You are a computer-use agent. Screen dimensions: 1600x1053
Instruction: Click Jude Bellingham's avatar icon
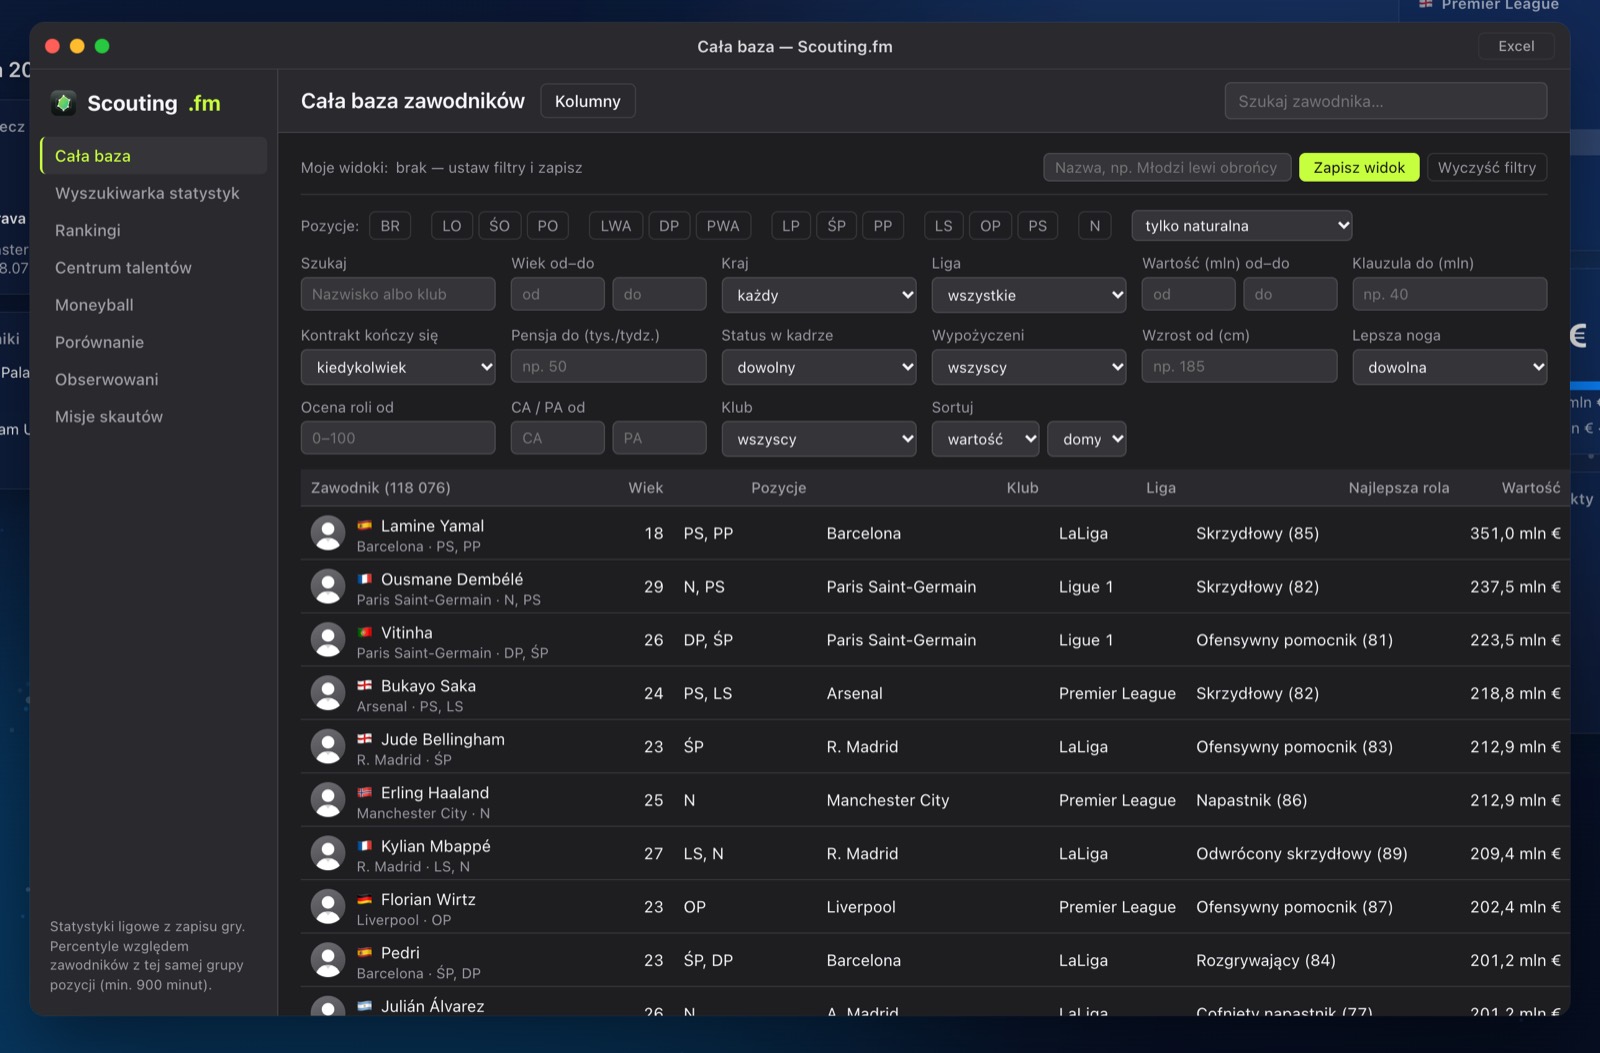[x=328, y=747]
